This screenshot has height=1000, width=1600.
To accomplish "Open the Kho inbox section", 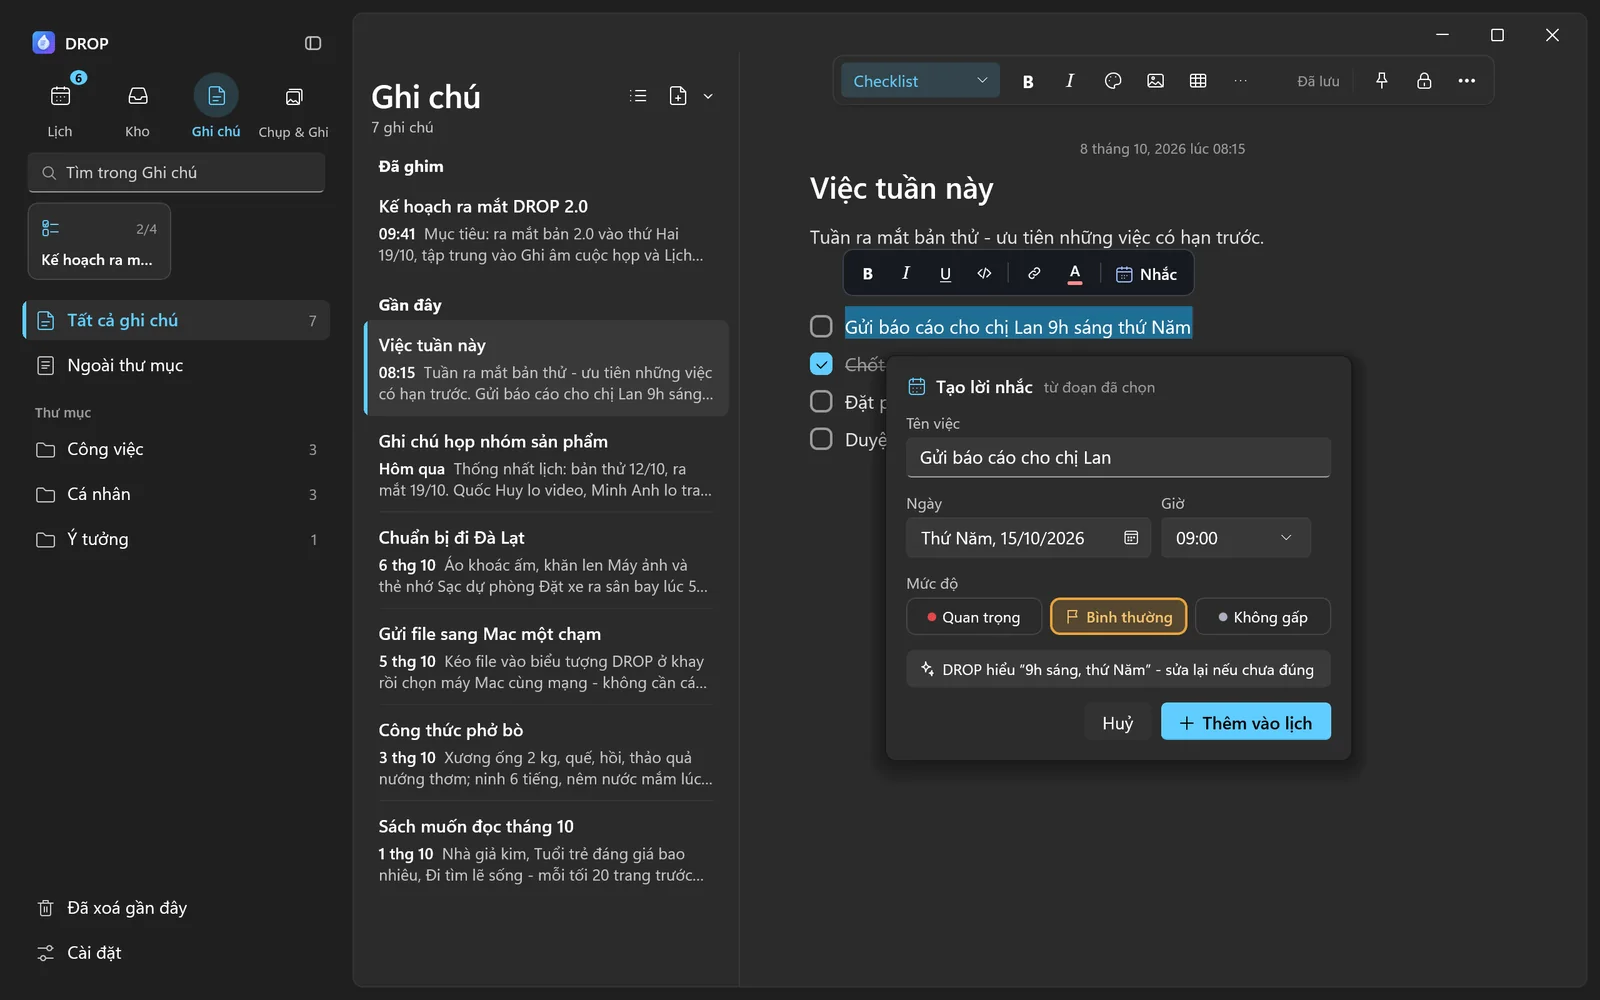I will tap(138, 107).
